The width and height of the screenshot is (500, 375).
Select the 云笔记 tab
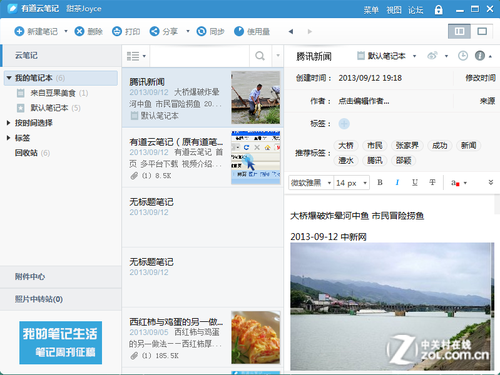pos(61,55)
